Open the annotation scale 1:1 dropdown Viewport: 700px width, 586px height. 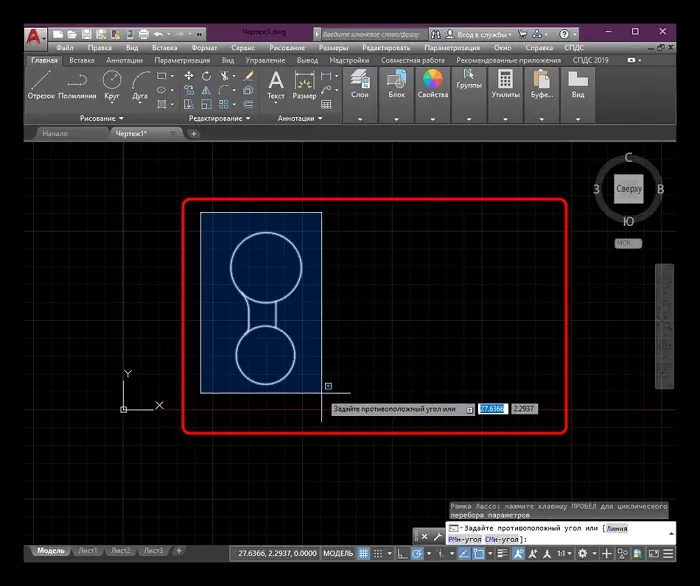pyautogui.click(x=564, y=554)
